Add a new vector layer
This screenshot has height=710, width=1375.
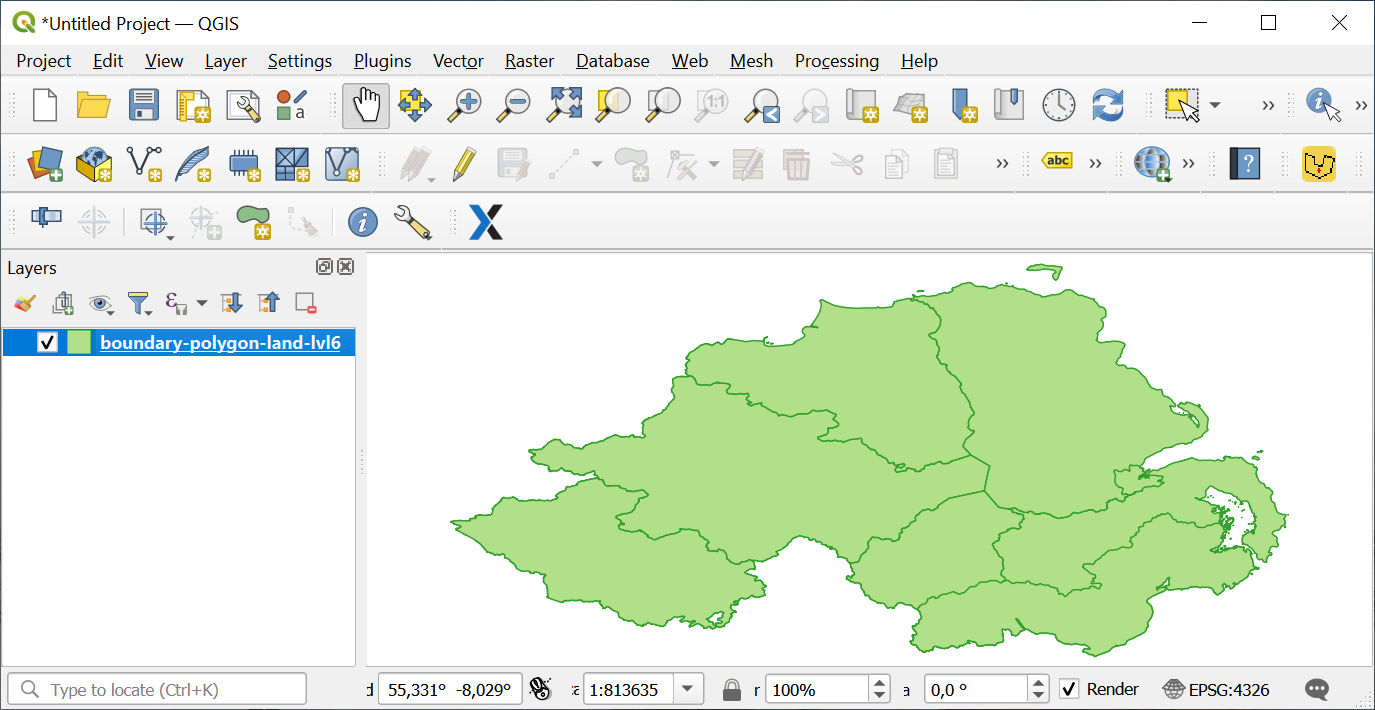pos(146,164)
